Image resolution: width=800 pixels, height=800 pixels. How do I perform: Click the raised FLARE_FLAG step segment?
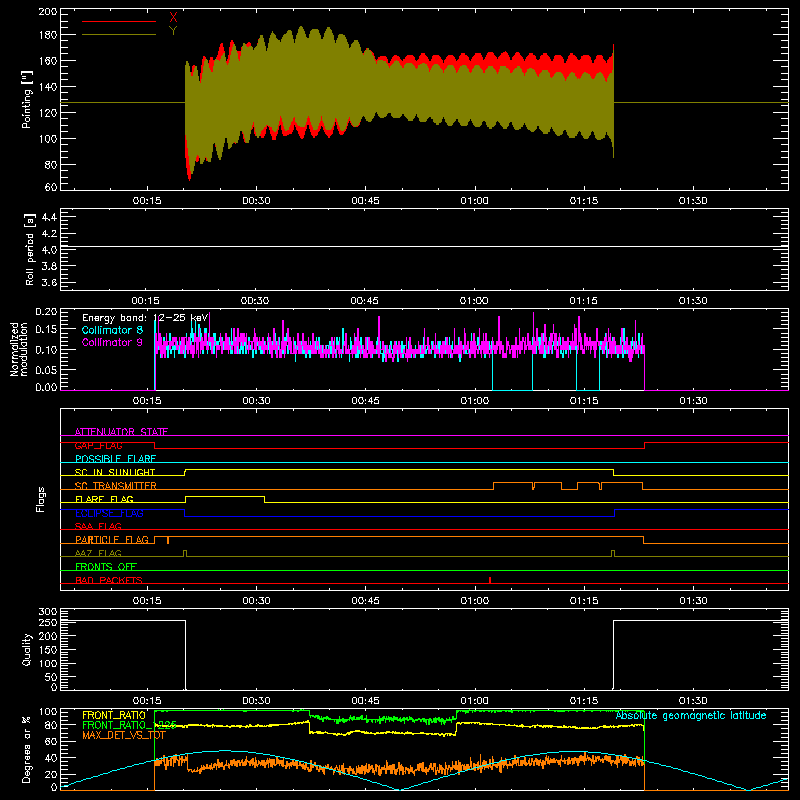click(x=225, y=496)
